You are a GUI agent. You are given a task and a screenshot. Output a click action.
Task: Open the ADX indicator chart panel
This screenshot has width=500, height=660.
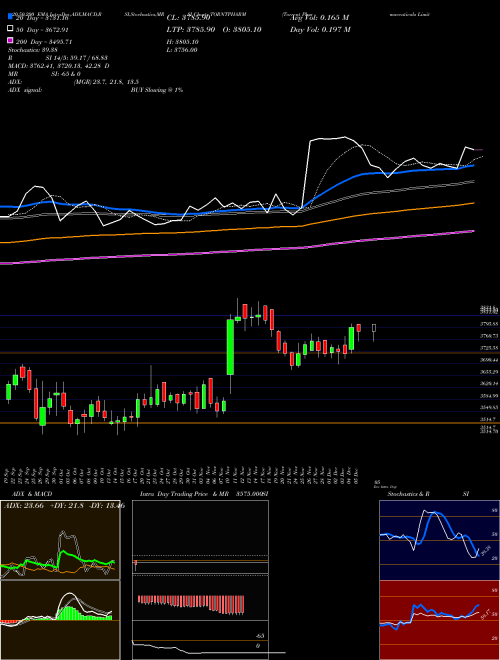coord(60,540)
